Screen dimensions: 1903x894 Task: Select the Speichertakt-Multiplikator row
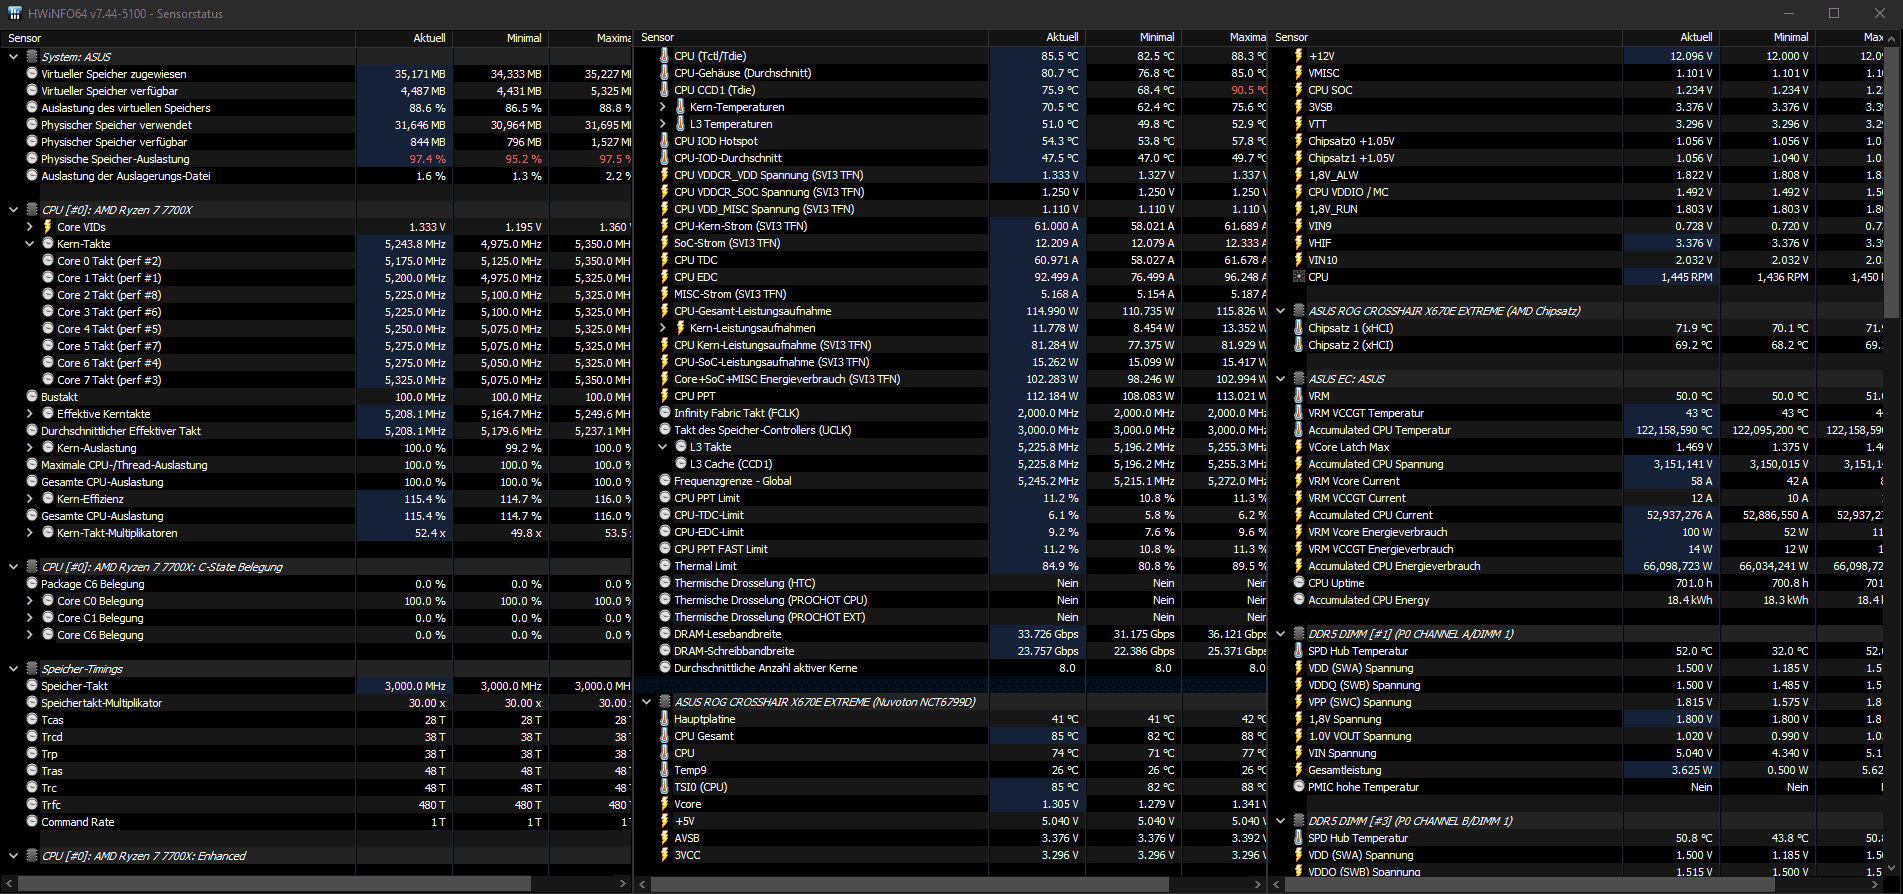coord(316,703)
